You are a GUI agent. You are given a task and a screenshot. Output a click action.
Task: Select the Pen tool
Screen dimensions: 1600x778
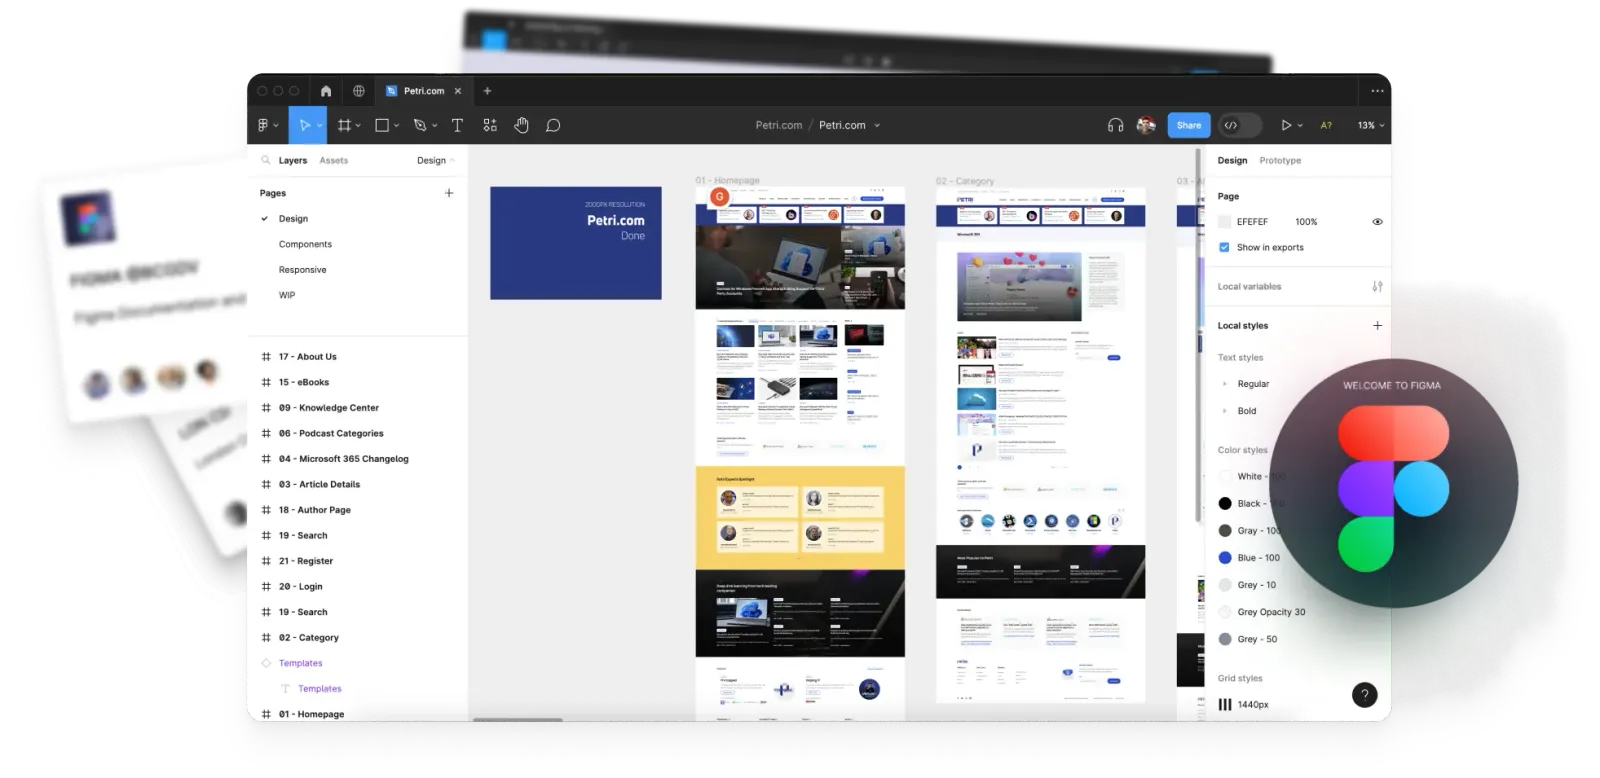click(x=420, y=125)
